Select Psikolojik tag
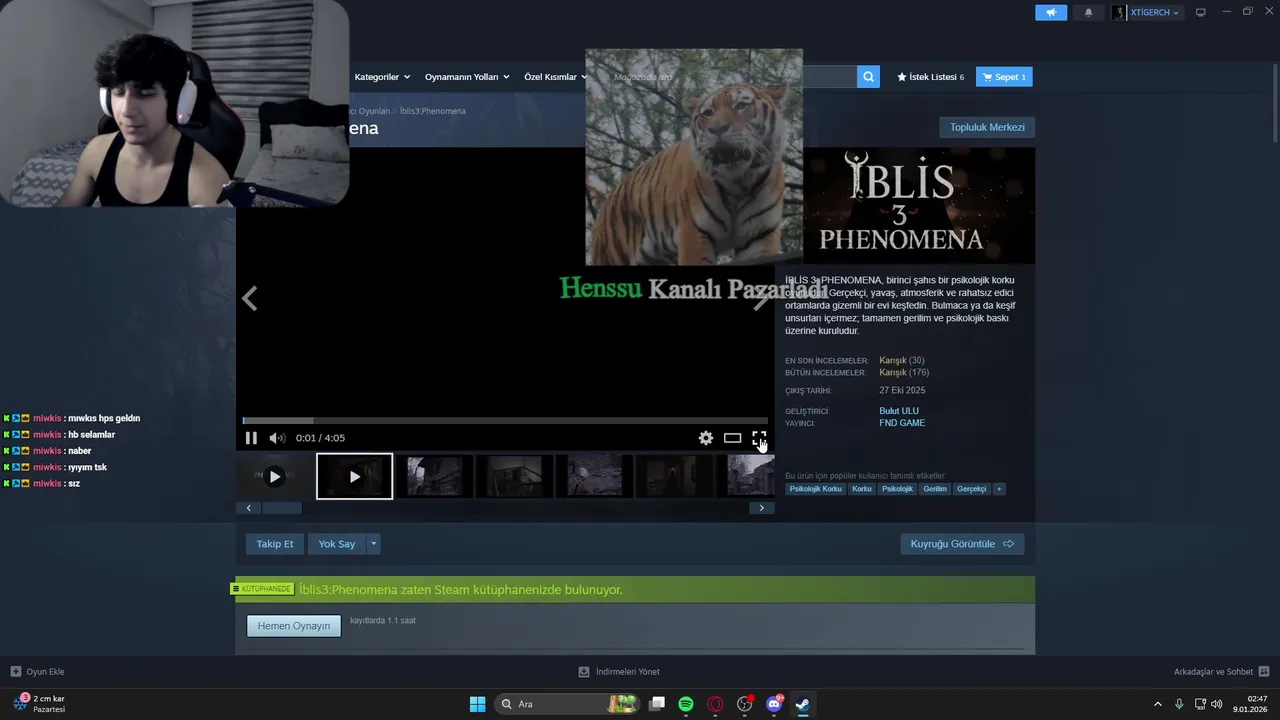The width and height of the screenshot is (1280, 720). [x=897, y=489]
